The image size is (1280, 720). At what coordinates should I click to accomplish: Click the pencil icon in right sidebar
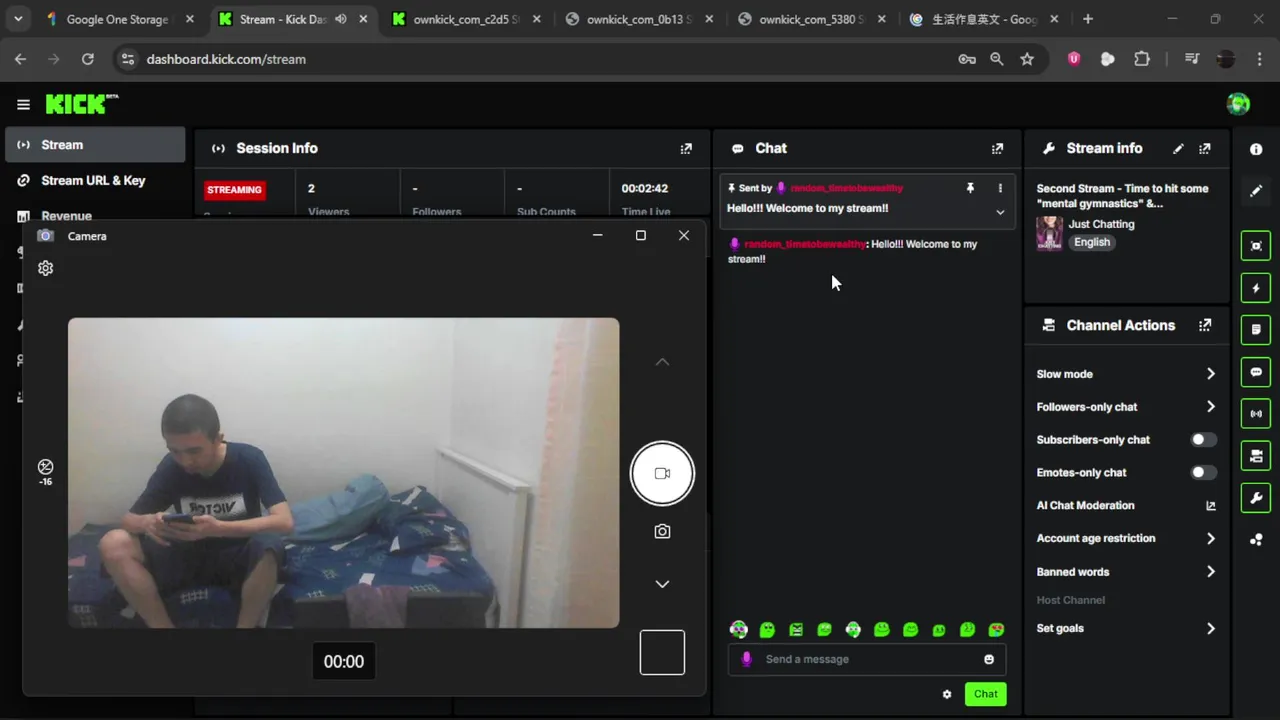(1256, 190)
